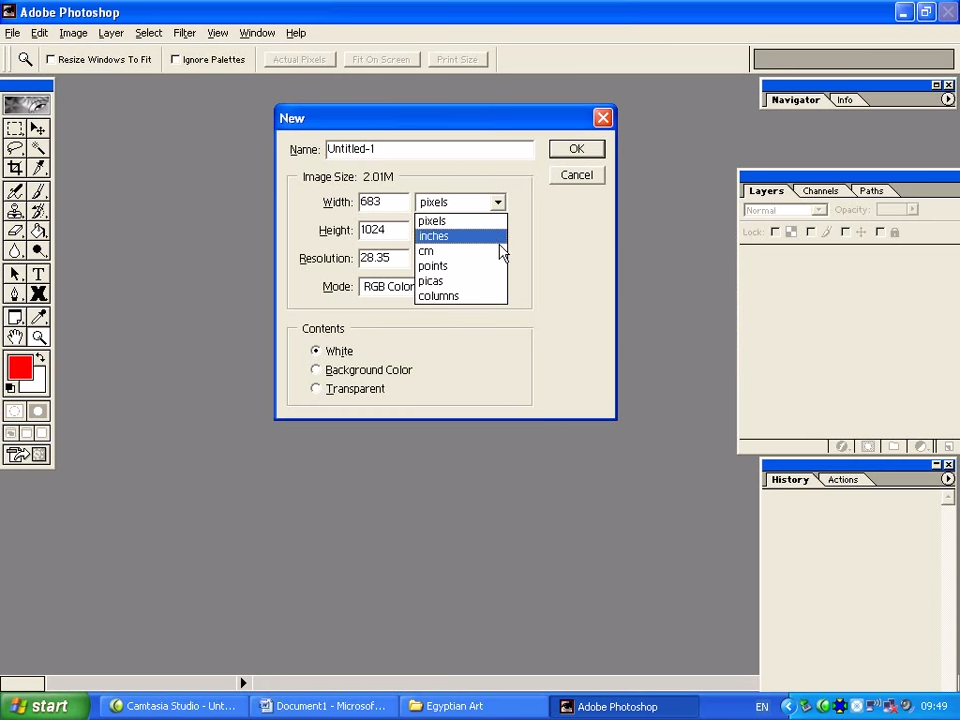This screenshot has width=960, height=720.
Task: Choose the Eraser tool
Action: (x=15, y=231)
